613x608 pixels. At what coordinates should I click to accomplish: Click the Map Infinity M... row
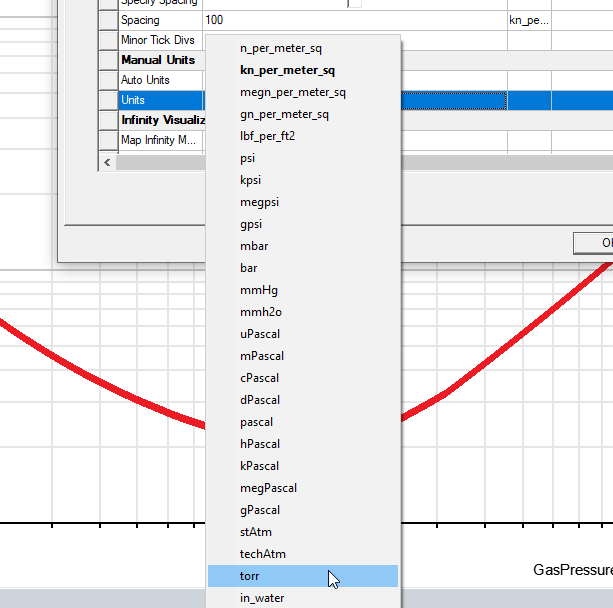click(x=160, y=140)
